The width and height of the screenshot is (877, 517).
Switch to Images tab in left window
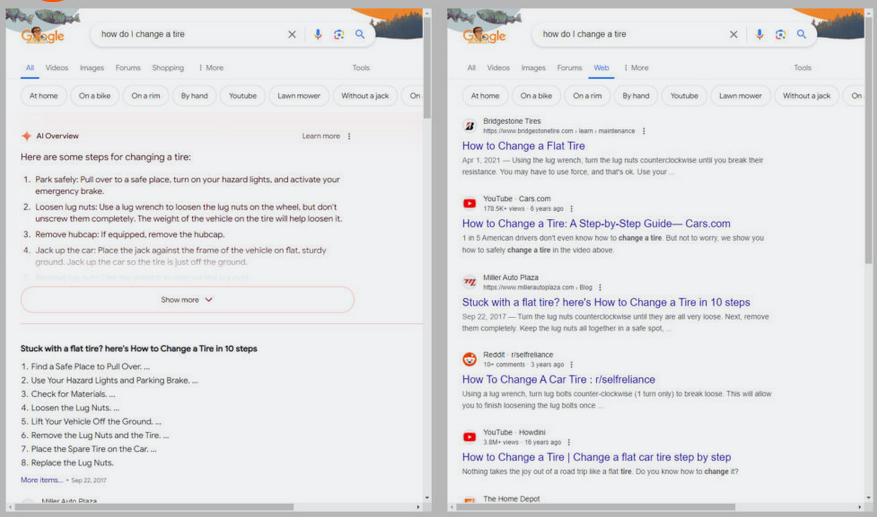92,68
